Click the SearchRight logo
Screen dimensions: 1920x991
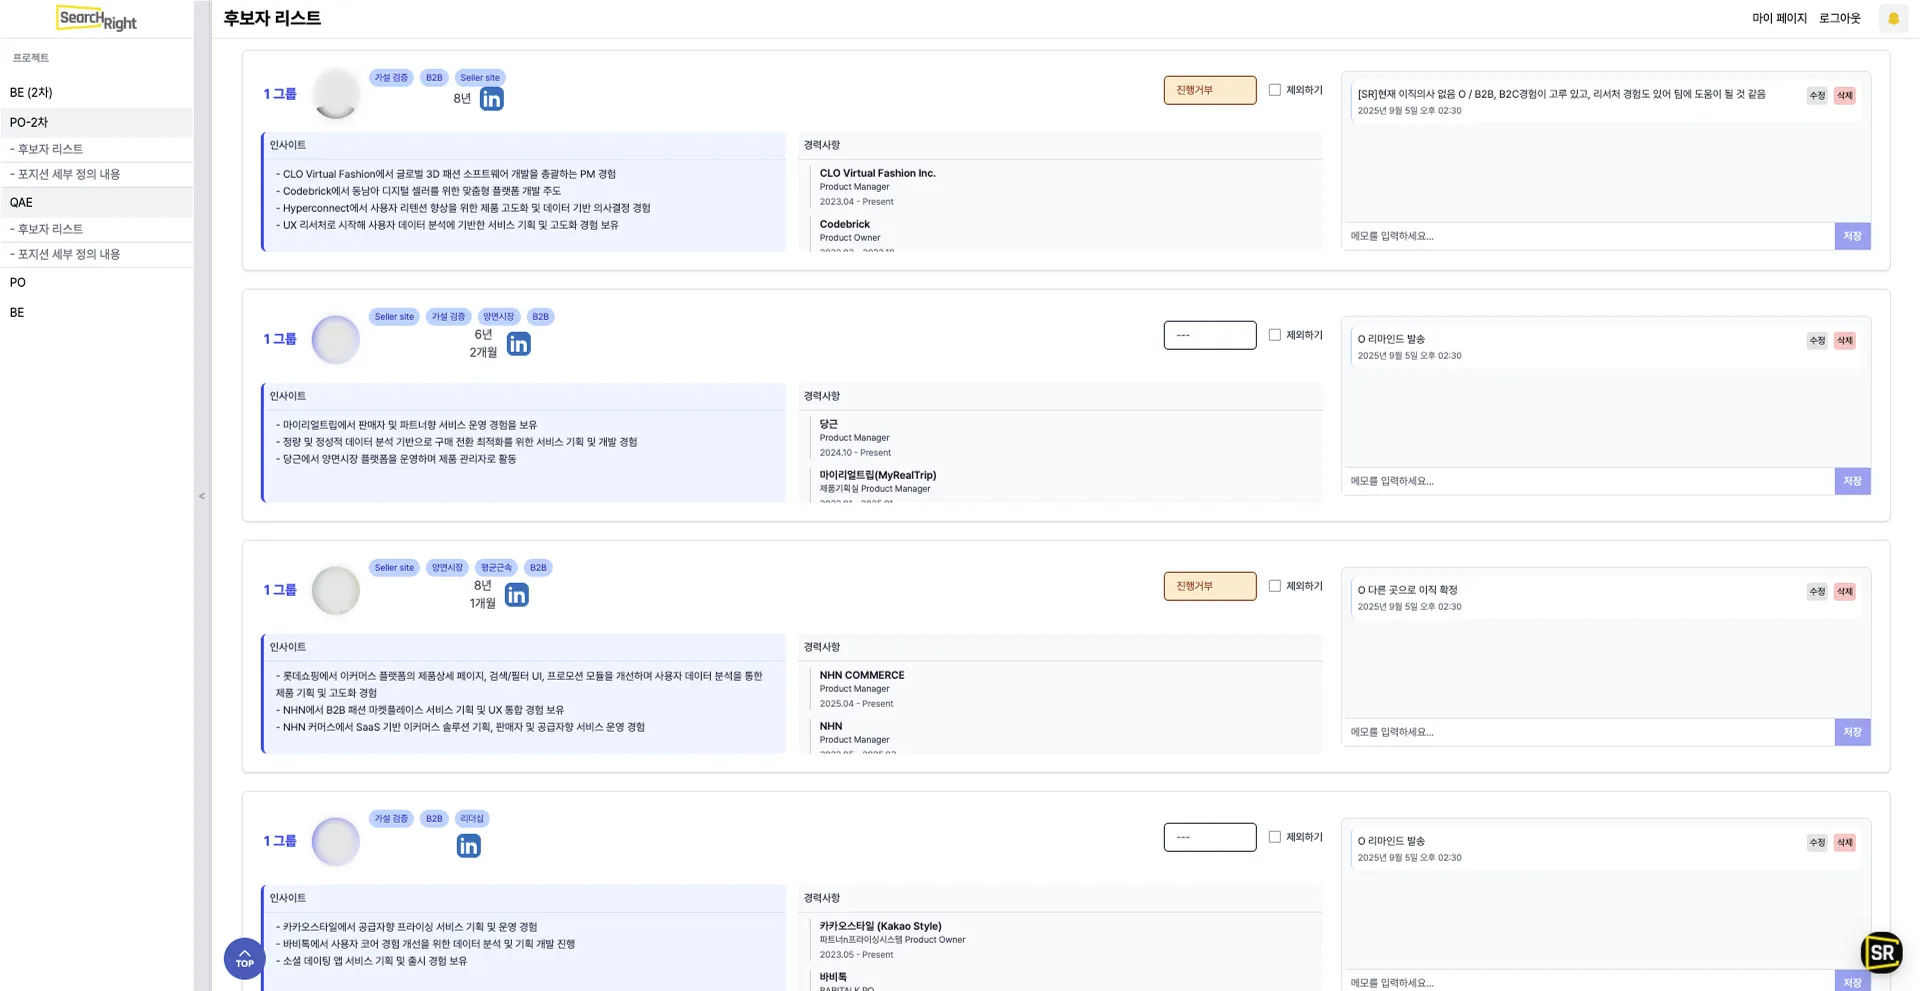point(97,19)
